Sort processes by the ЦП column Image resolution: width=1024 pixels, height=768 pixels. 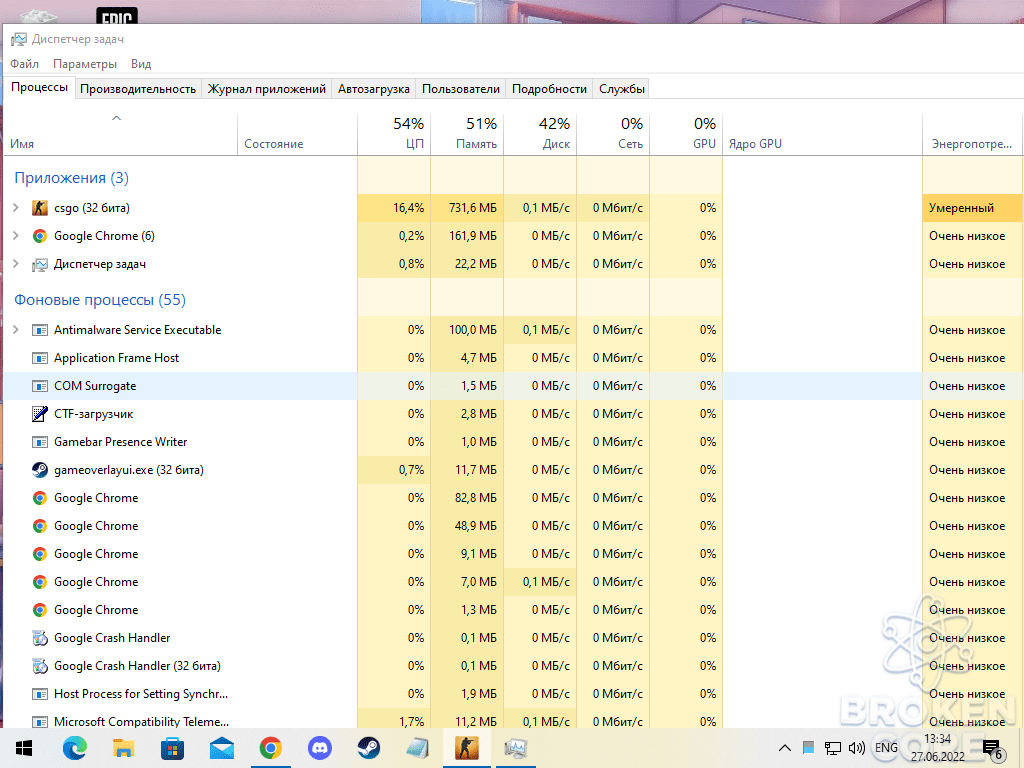(x=394, y=134)
